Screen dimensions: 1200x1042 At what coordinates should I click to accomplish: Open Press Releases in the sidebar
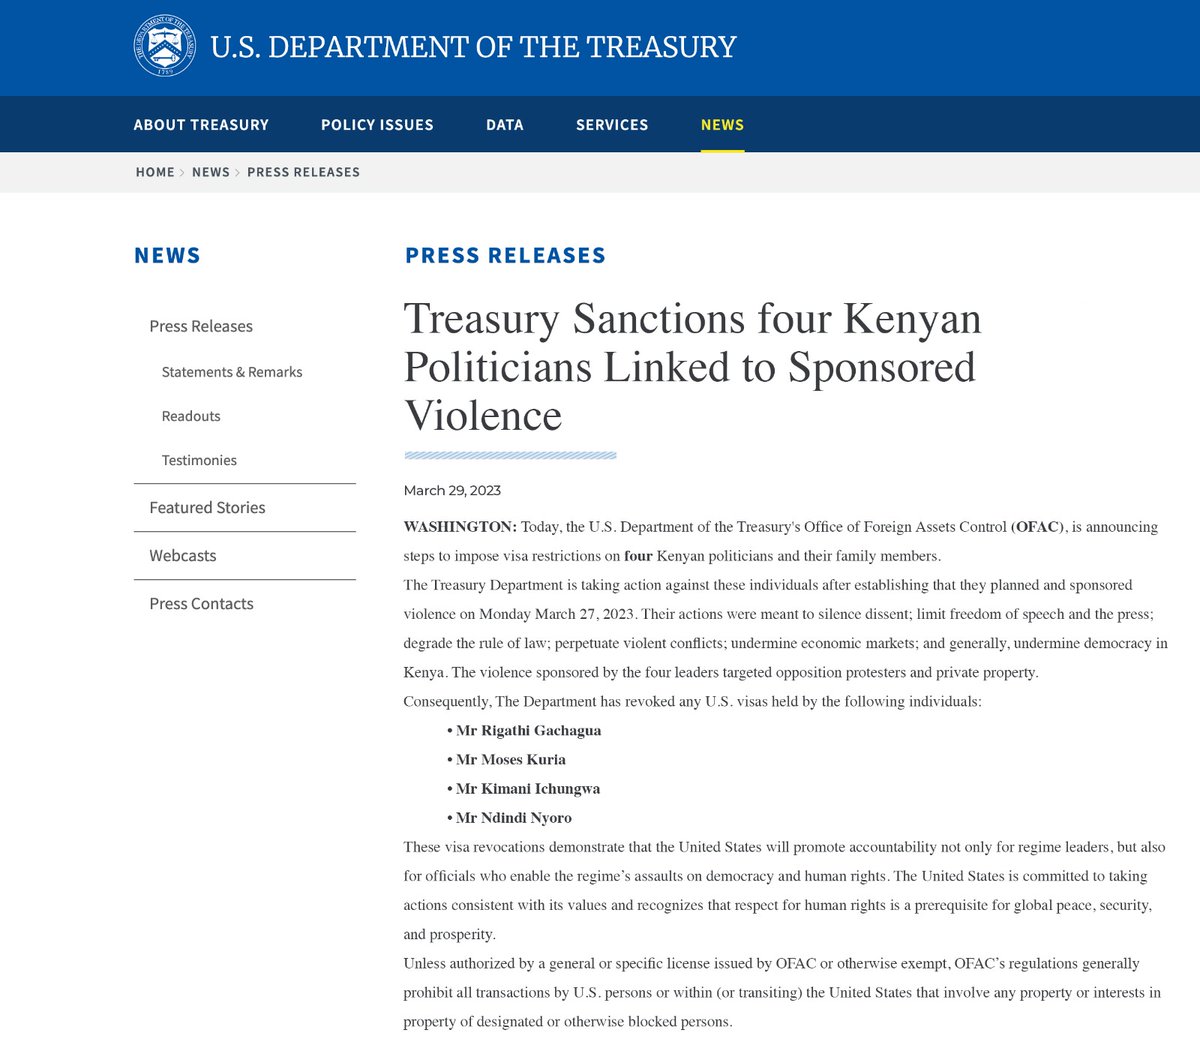201,326
